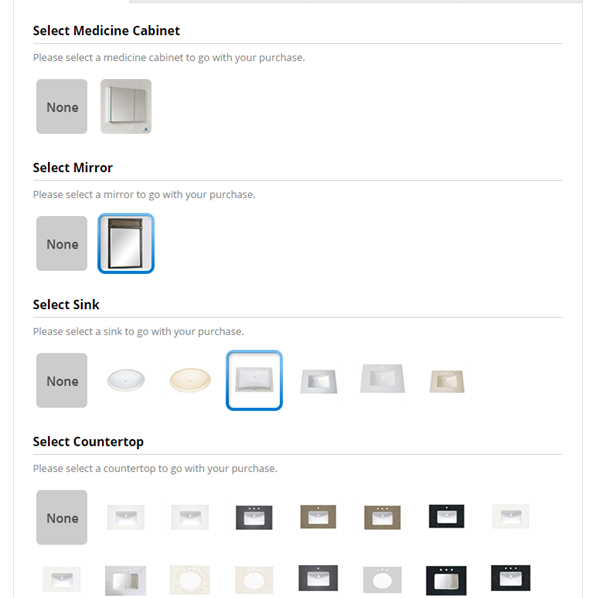Select the speckled oval-cutout countertop in second row

(190, 580)
